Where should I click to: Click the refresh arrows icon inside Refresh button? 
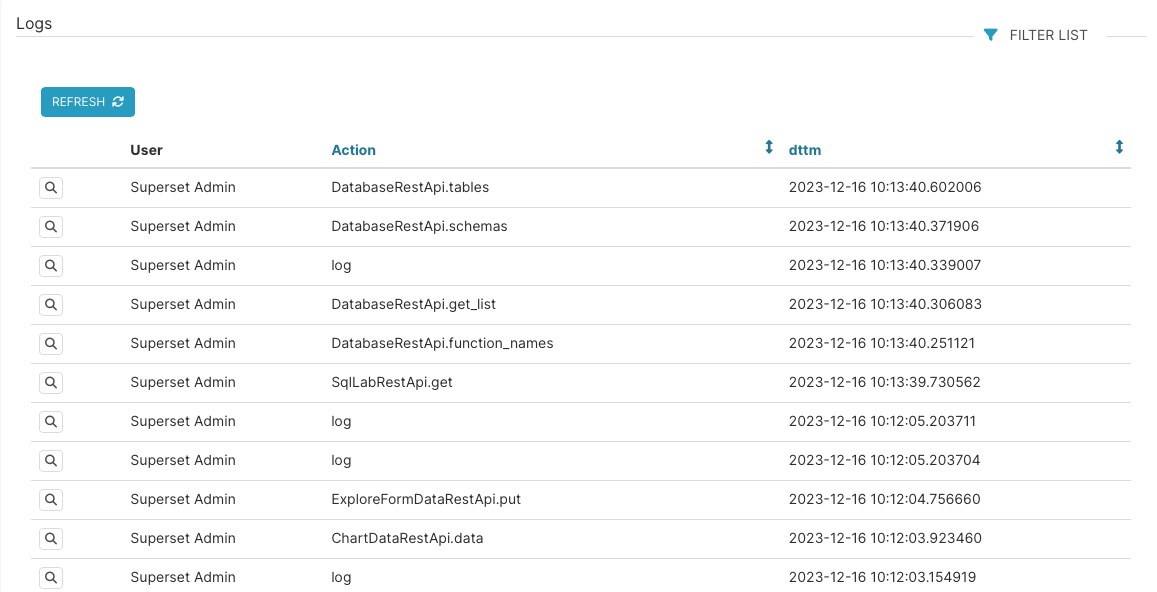[117, 101]
